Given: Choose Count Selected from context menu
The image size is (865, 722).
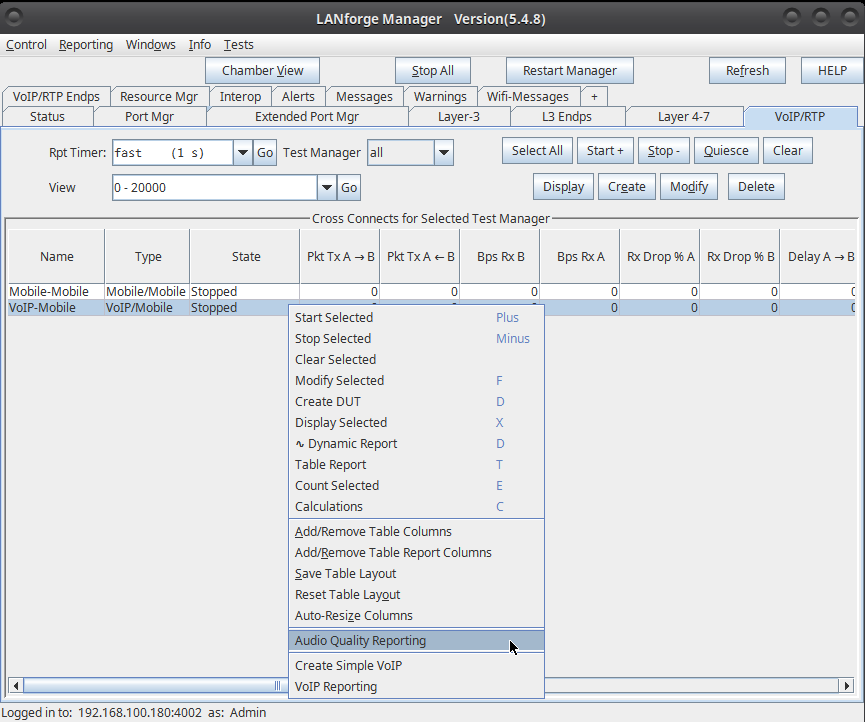Looking at the screenshot, I should coord(417,485).
